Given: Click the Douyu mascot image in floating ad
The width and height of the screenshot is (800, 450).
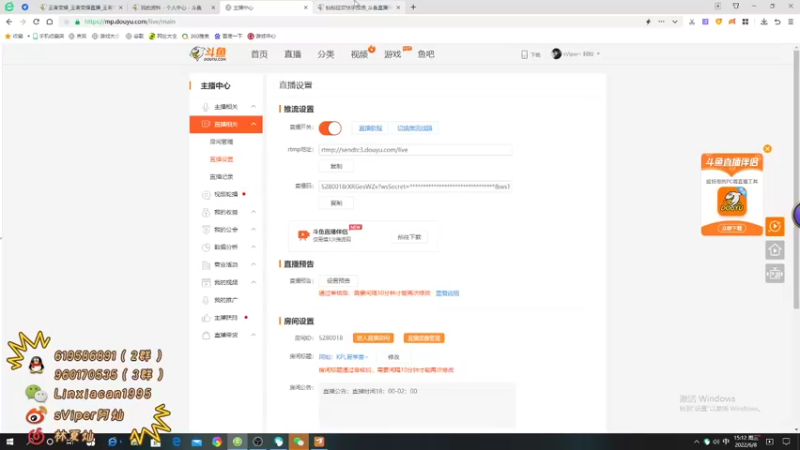Looking at the screenshot, I should pos(732,201).
